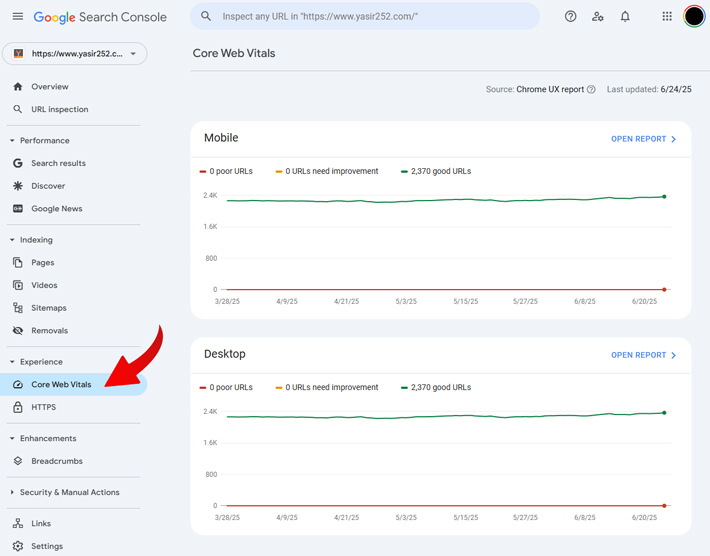The height and width of the screenshot is (556, 710).
Task: Click the Search results Google G icon
Action: tap(18, 163)
